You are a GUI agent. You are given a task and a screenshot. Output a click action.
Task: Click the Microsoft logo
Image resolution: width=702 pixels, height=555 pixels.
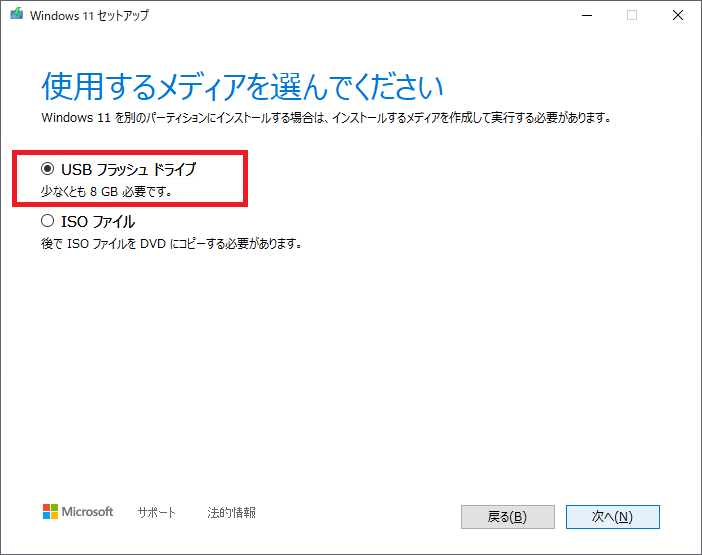point(78,512)
